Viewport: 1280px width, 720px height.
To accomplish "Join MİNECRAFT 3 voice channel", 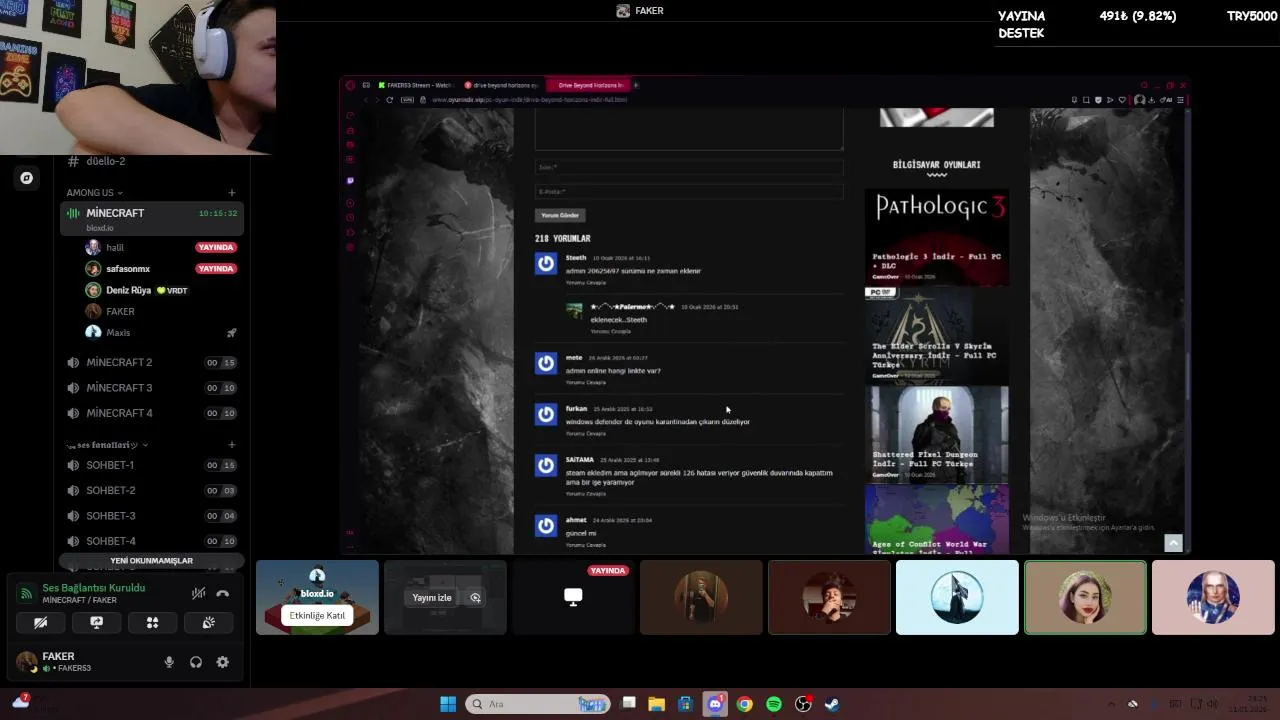I will [151, 387].
